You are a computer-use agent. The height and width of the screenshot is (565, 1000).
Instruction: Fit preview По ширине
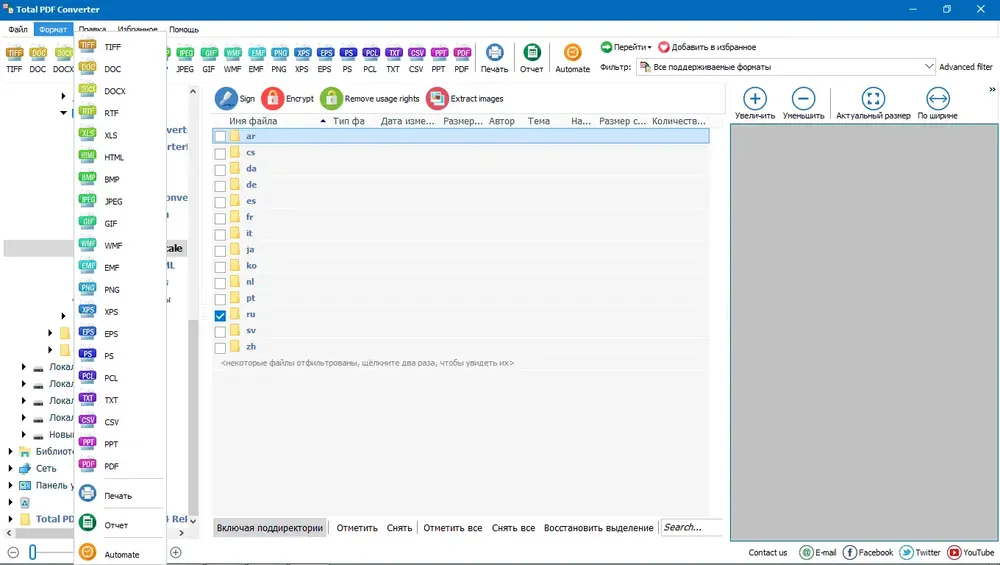938,103
